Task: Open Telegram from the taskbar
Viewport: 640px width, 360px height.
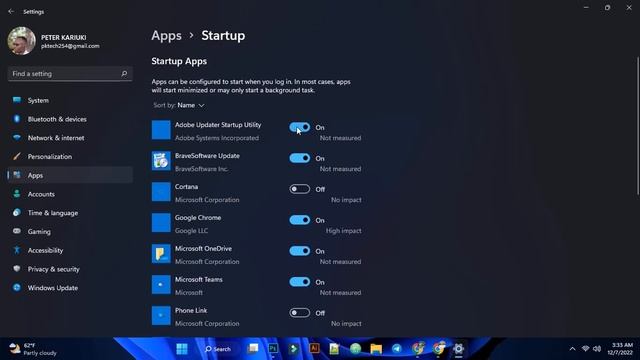Action: (x=397, y=349)
